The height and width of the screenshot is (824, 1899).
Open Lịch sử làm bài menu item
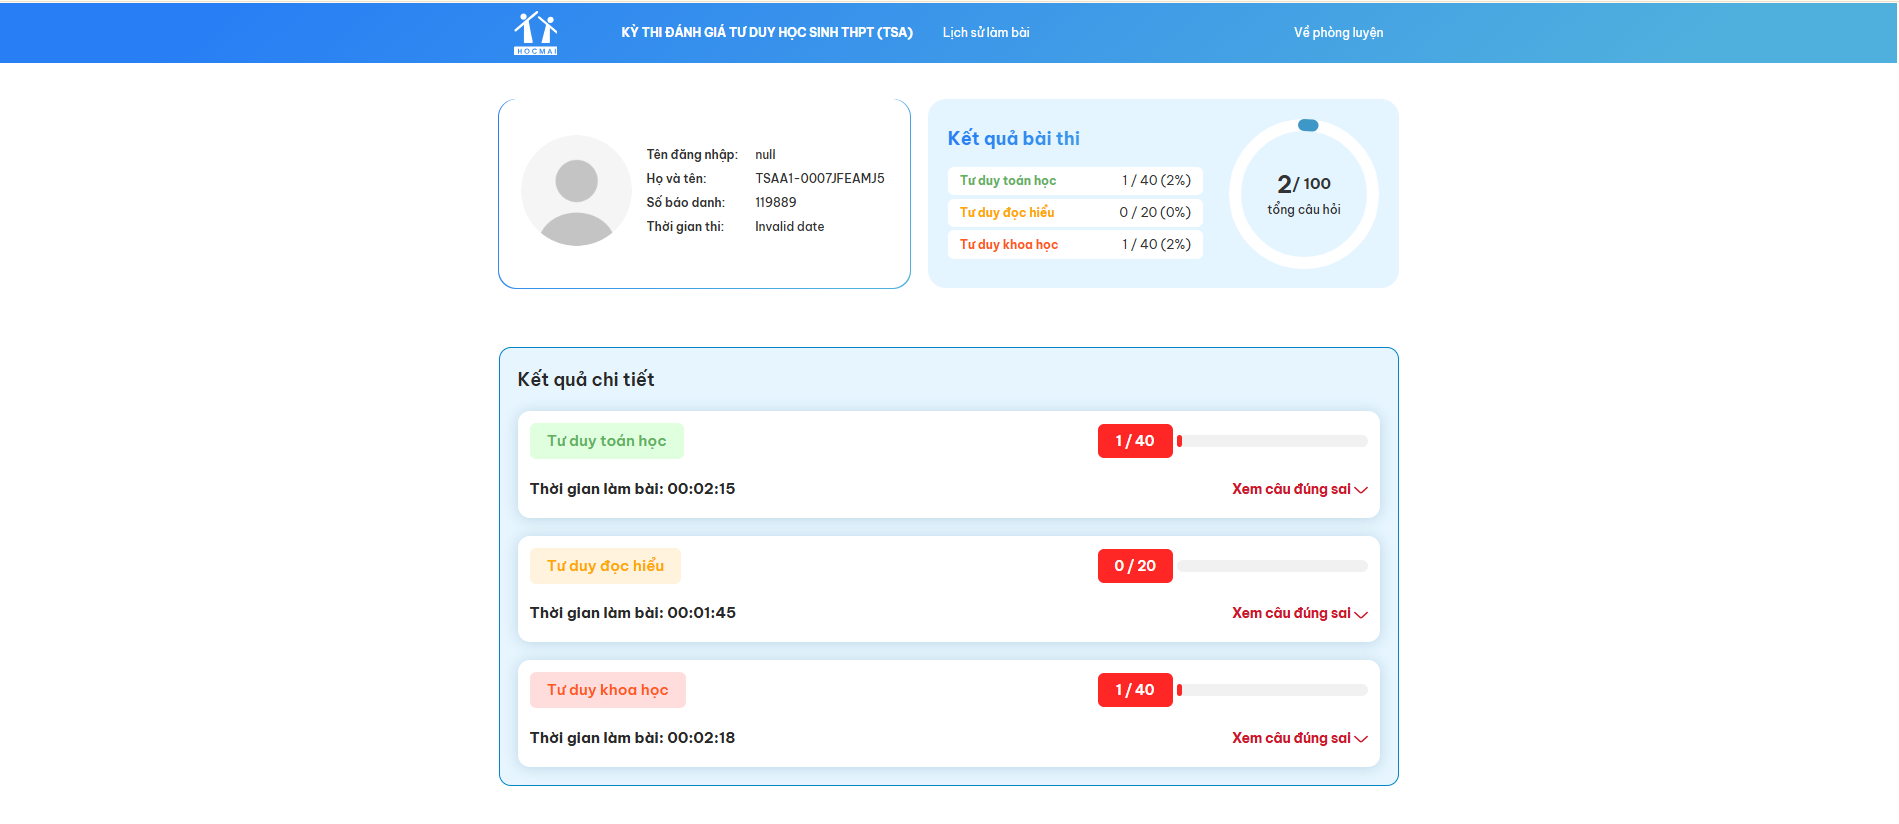pos(985,33)
